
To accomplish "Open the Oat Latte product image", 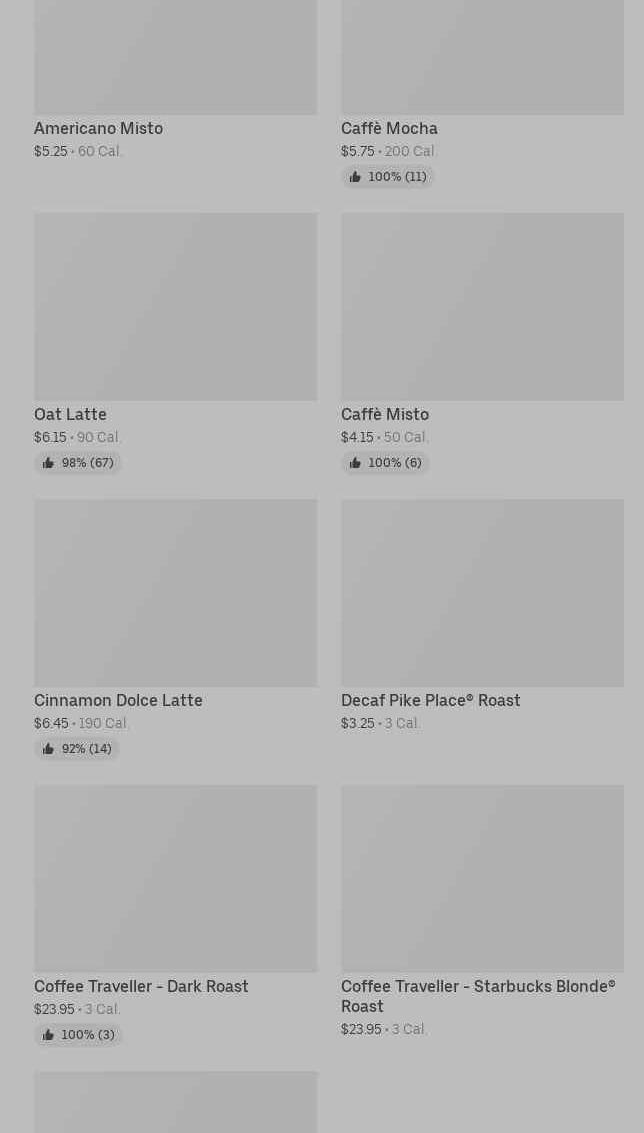I will [x=175, y=306].
